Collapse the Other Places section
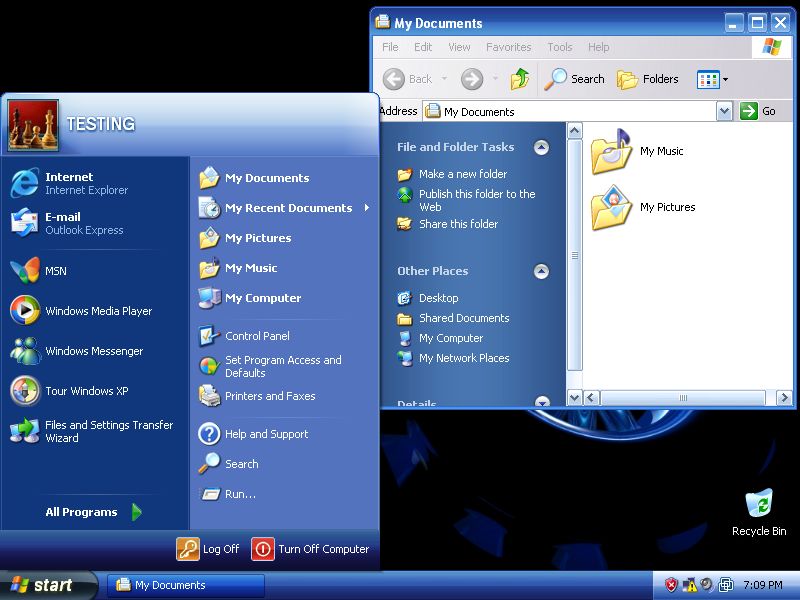Viewport: 800px width, 600px height. coord(541,271)
